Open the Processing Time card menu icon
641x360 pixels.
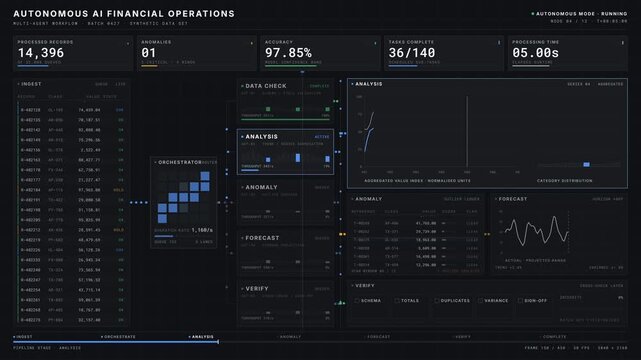point(623,42)
